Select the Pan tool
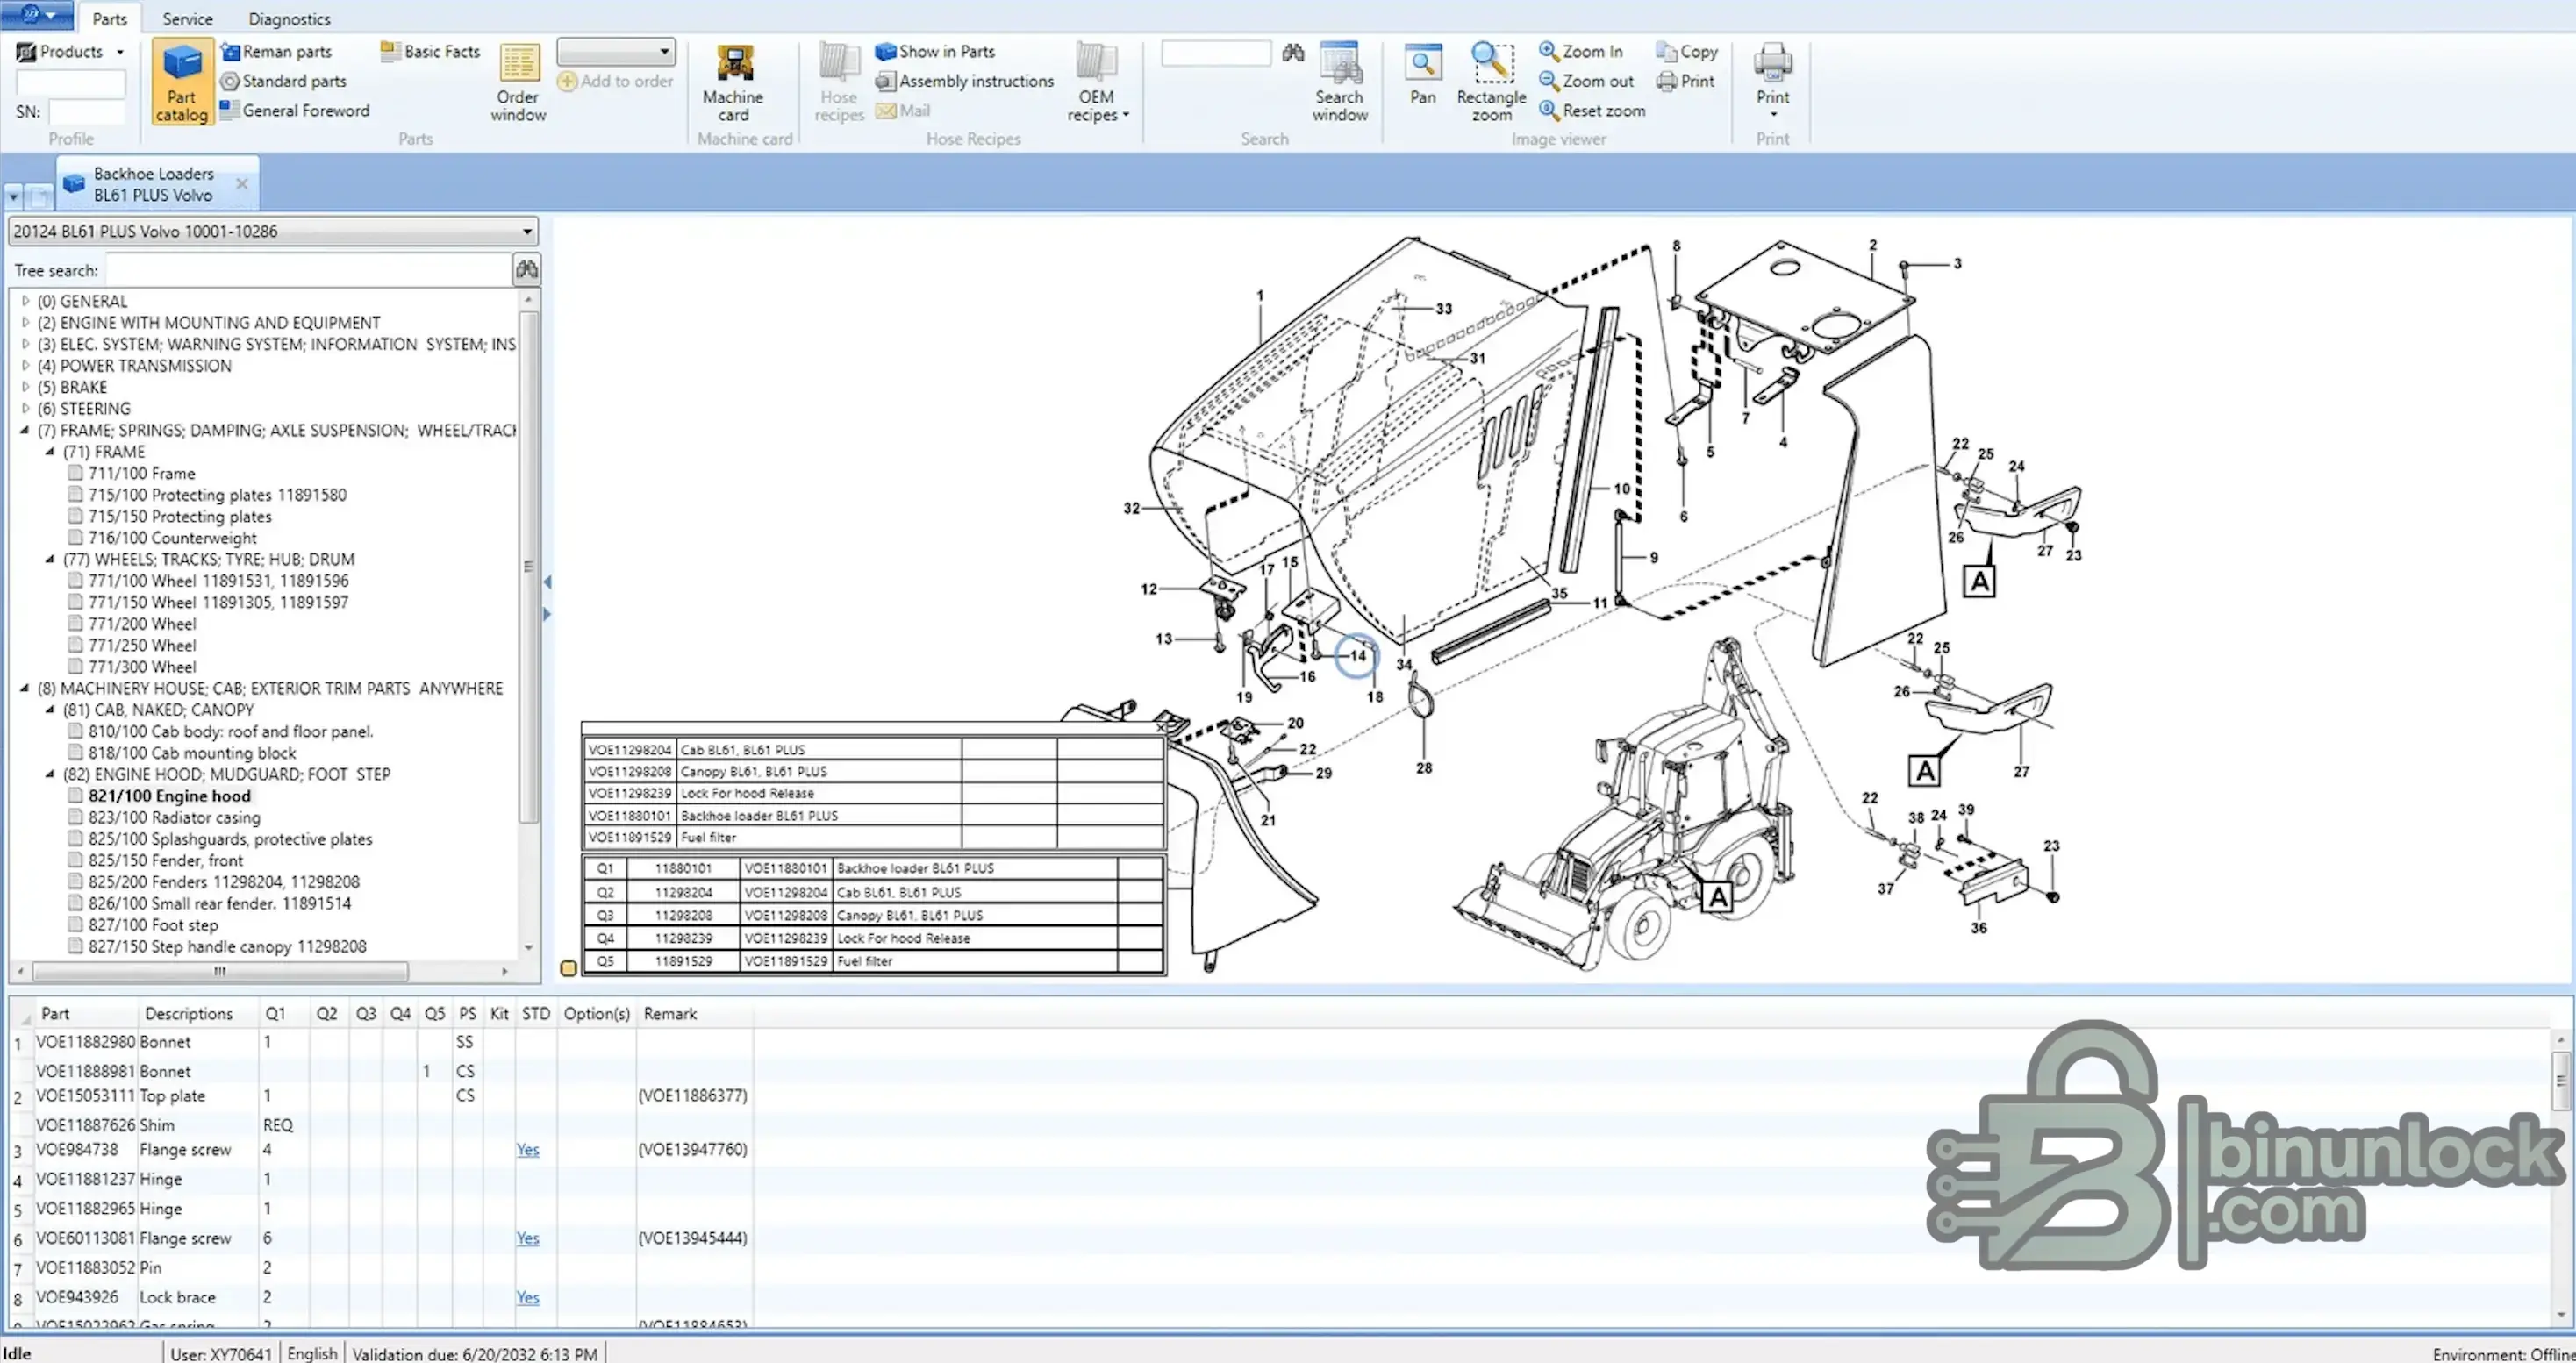Screen dimensions: 2576x1363 [x=1422, y=75]
